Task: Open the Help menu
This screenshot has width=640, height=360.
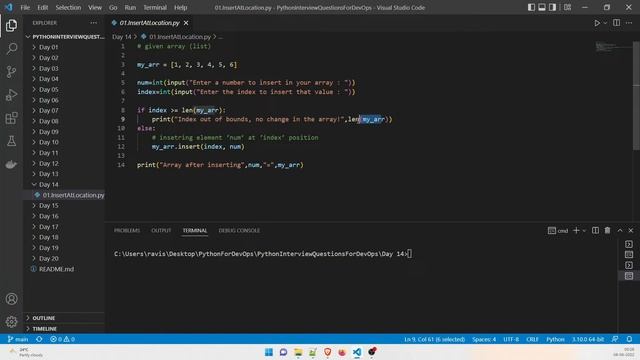Action: coord(180,7)
